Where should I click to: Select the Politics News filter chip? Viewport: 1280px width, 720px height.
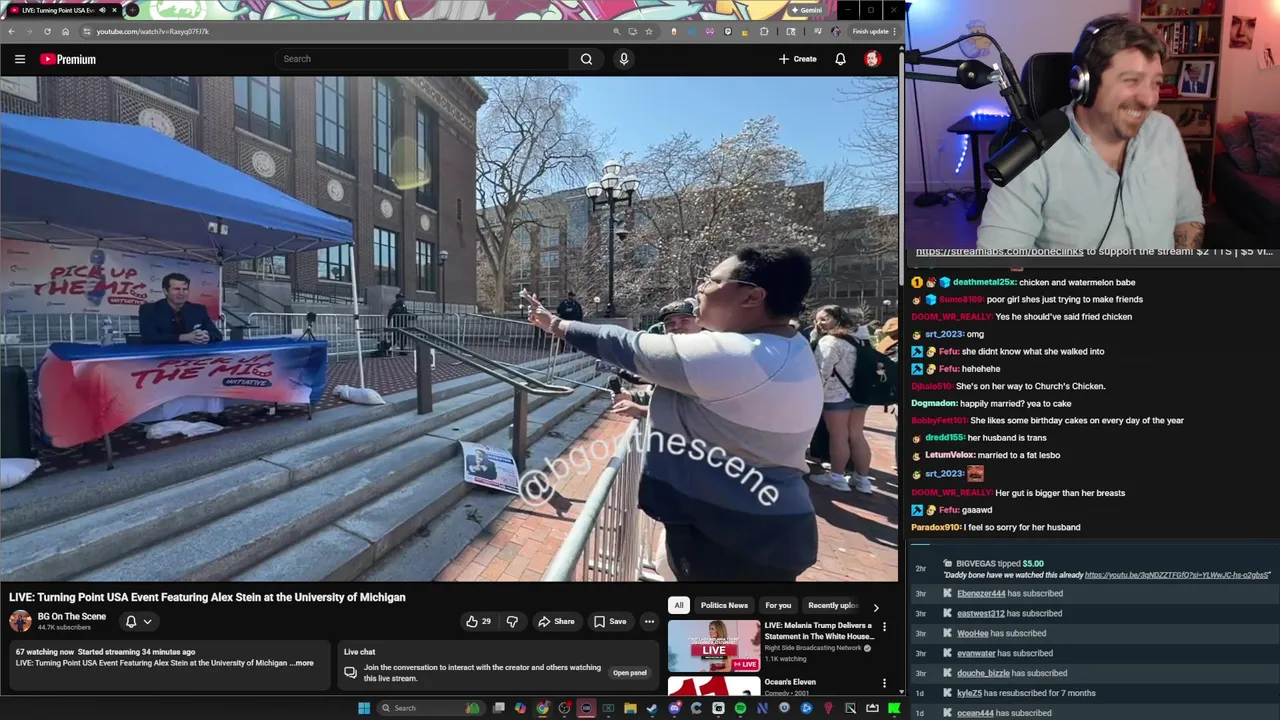pos(724,605)
